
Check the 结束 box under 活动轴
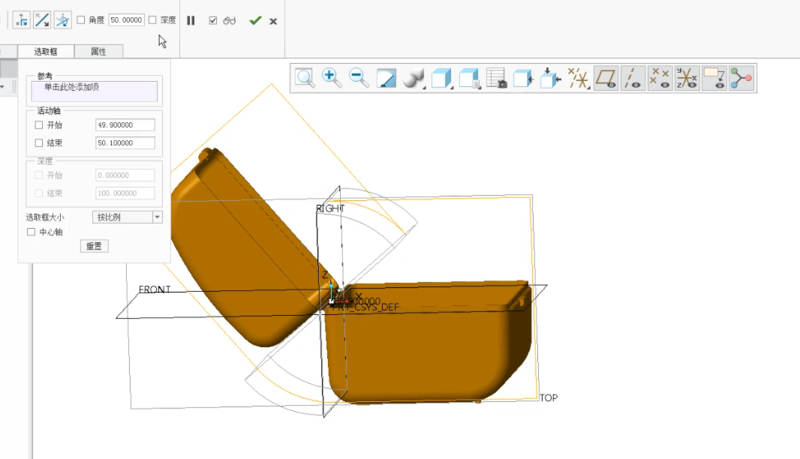pos(39,143)
